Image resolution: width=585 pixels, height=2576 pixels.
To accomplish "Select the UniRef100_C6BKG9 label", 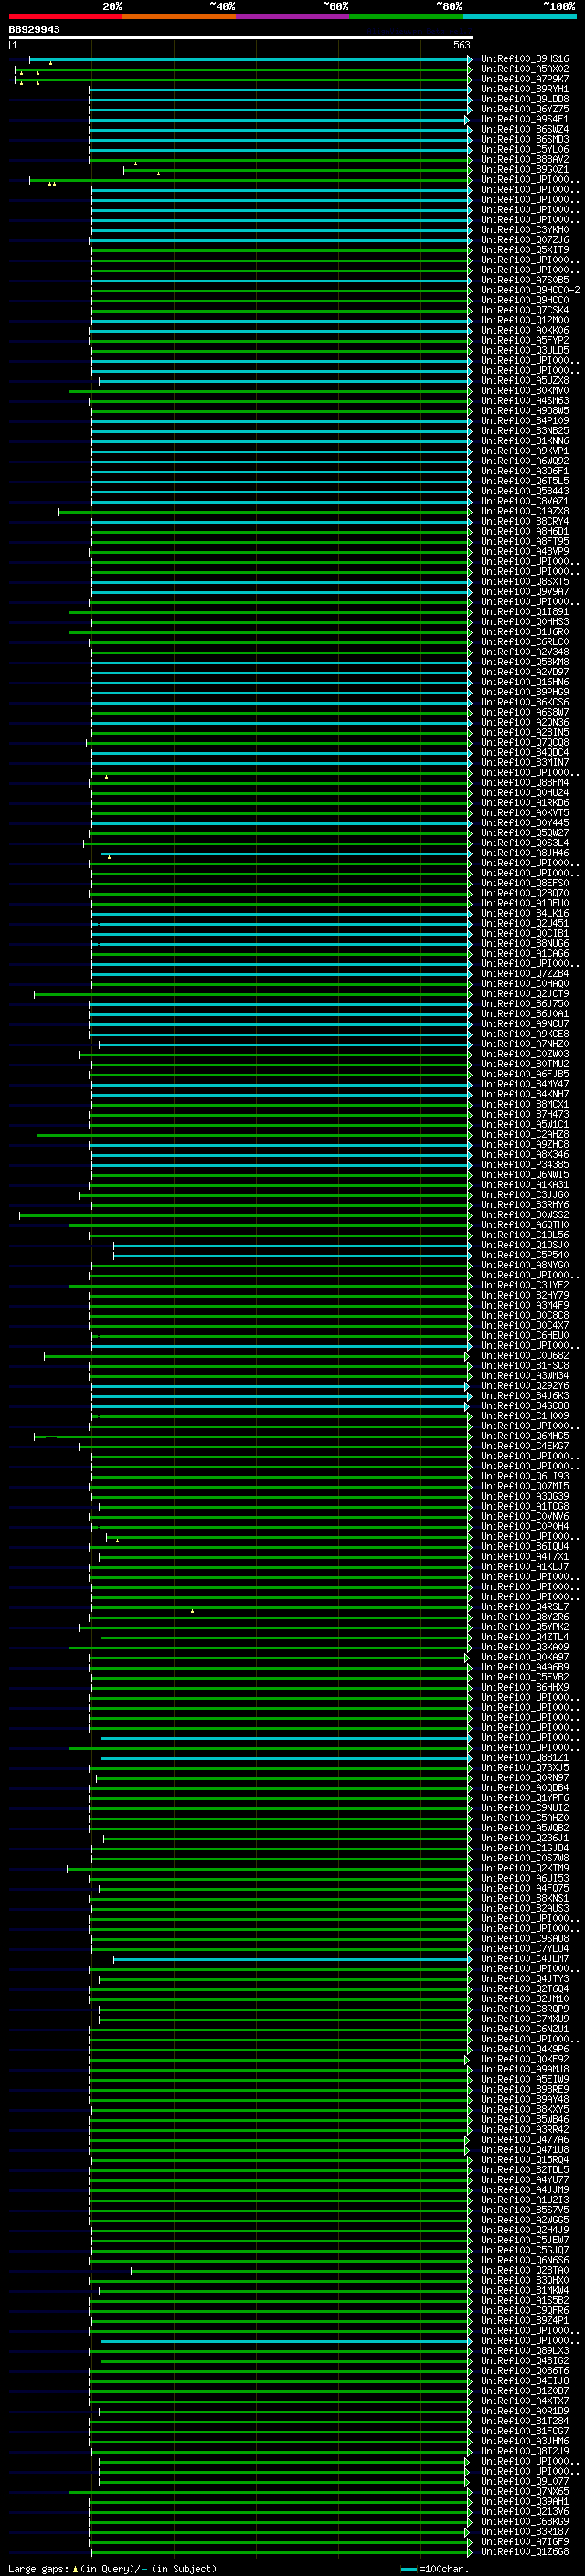I will tap(524, 2521).
